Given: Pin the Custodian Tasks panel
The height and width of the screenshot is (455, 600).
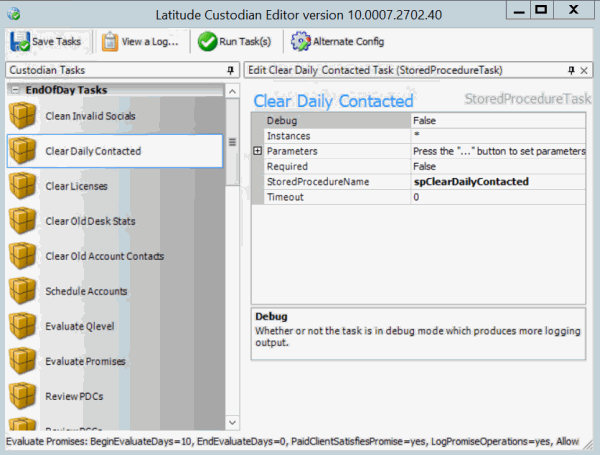Looking at the screenshot, I should coord(230,70).
